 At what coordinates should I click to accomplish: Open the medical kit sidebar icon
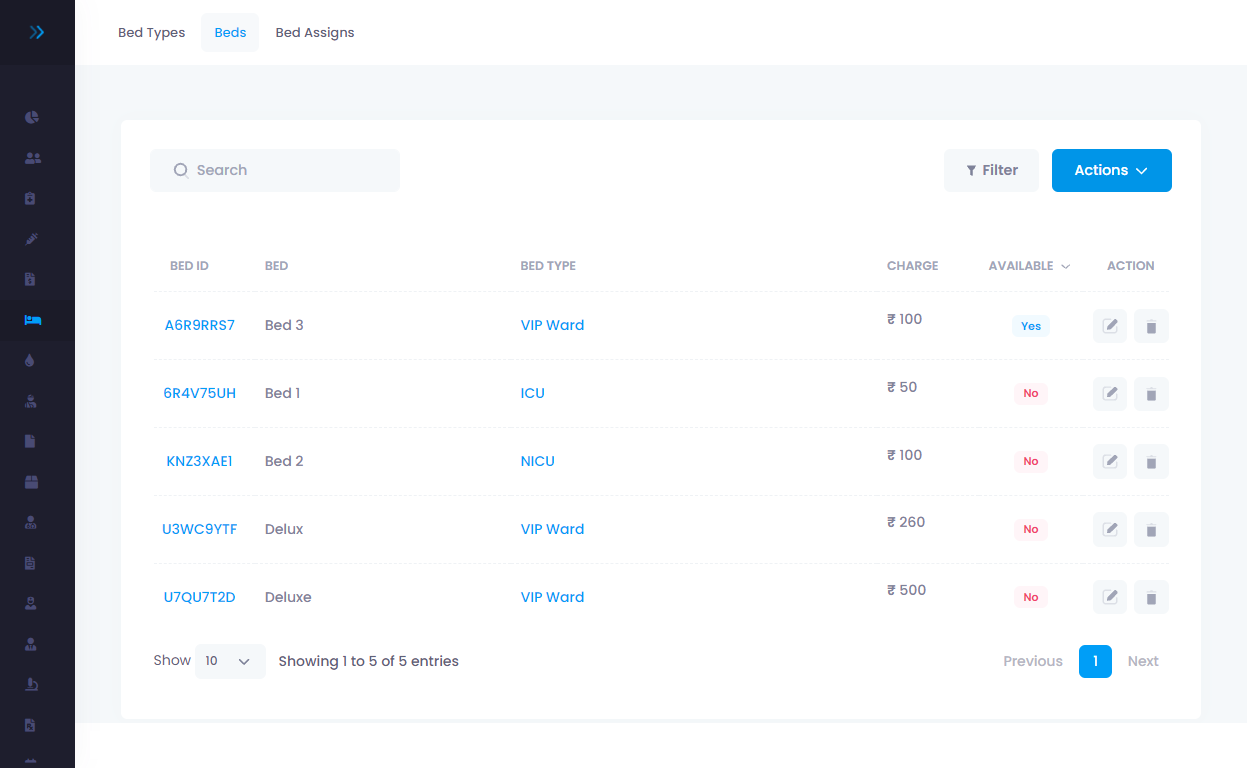point(31,198)
